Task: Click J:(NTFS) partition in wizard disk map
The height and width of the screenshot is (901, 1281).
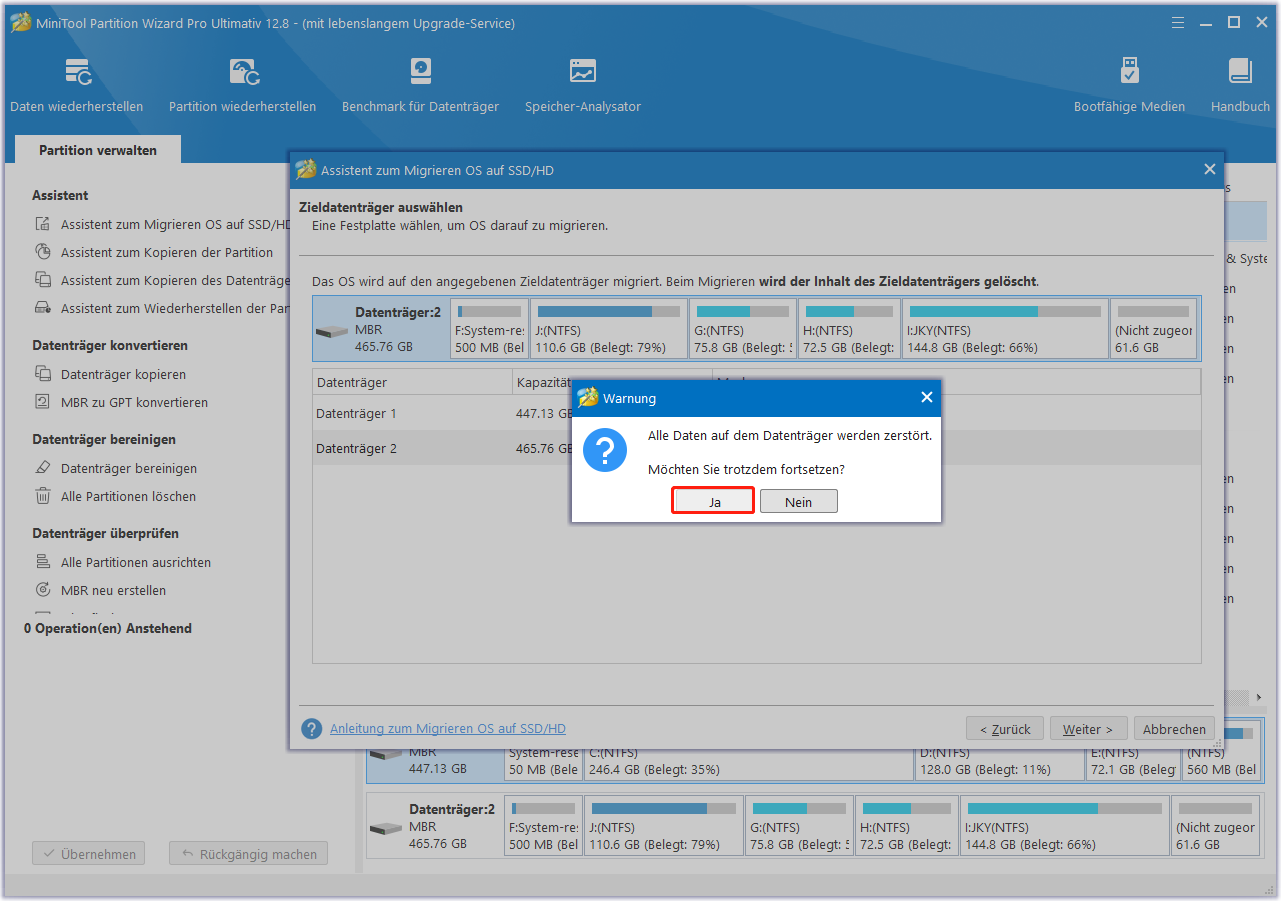Action: pyautogui.click(x=609, y=329)
